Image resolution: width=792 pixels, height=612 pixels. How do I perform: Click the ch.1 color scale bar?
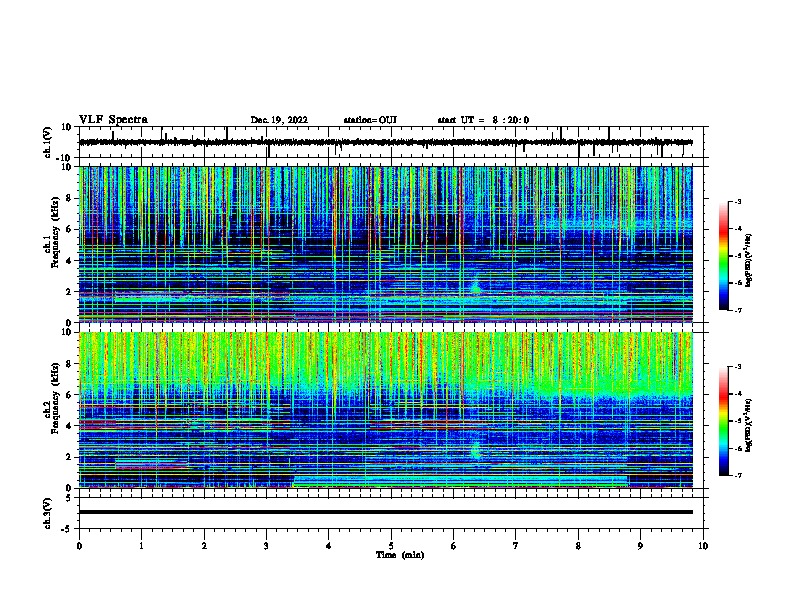coord(724,256)
